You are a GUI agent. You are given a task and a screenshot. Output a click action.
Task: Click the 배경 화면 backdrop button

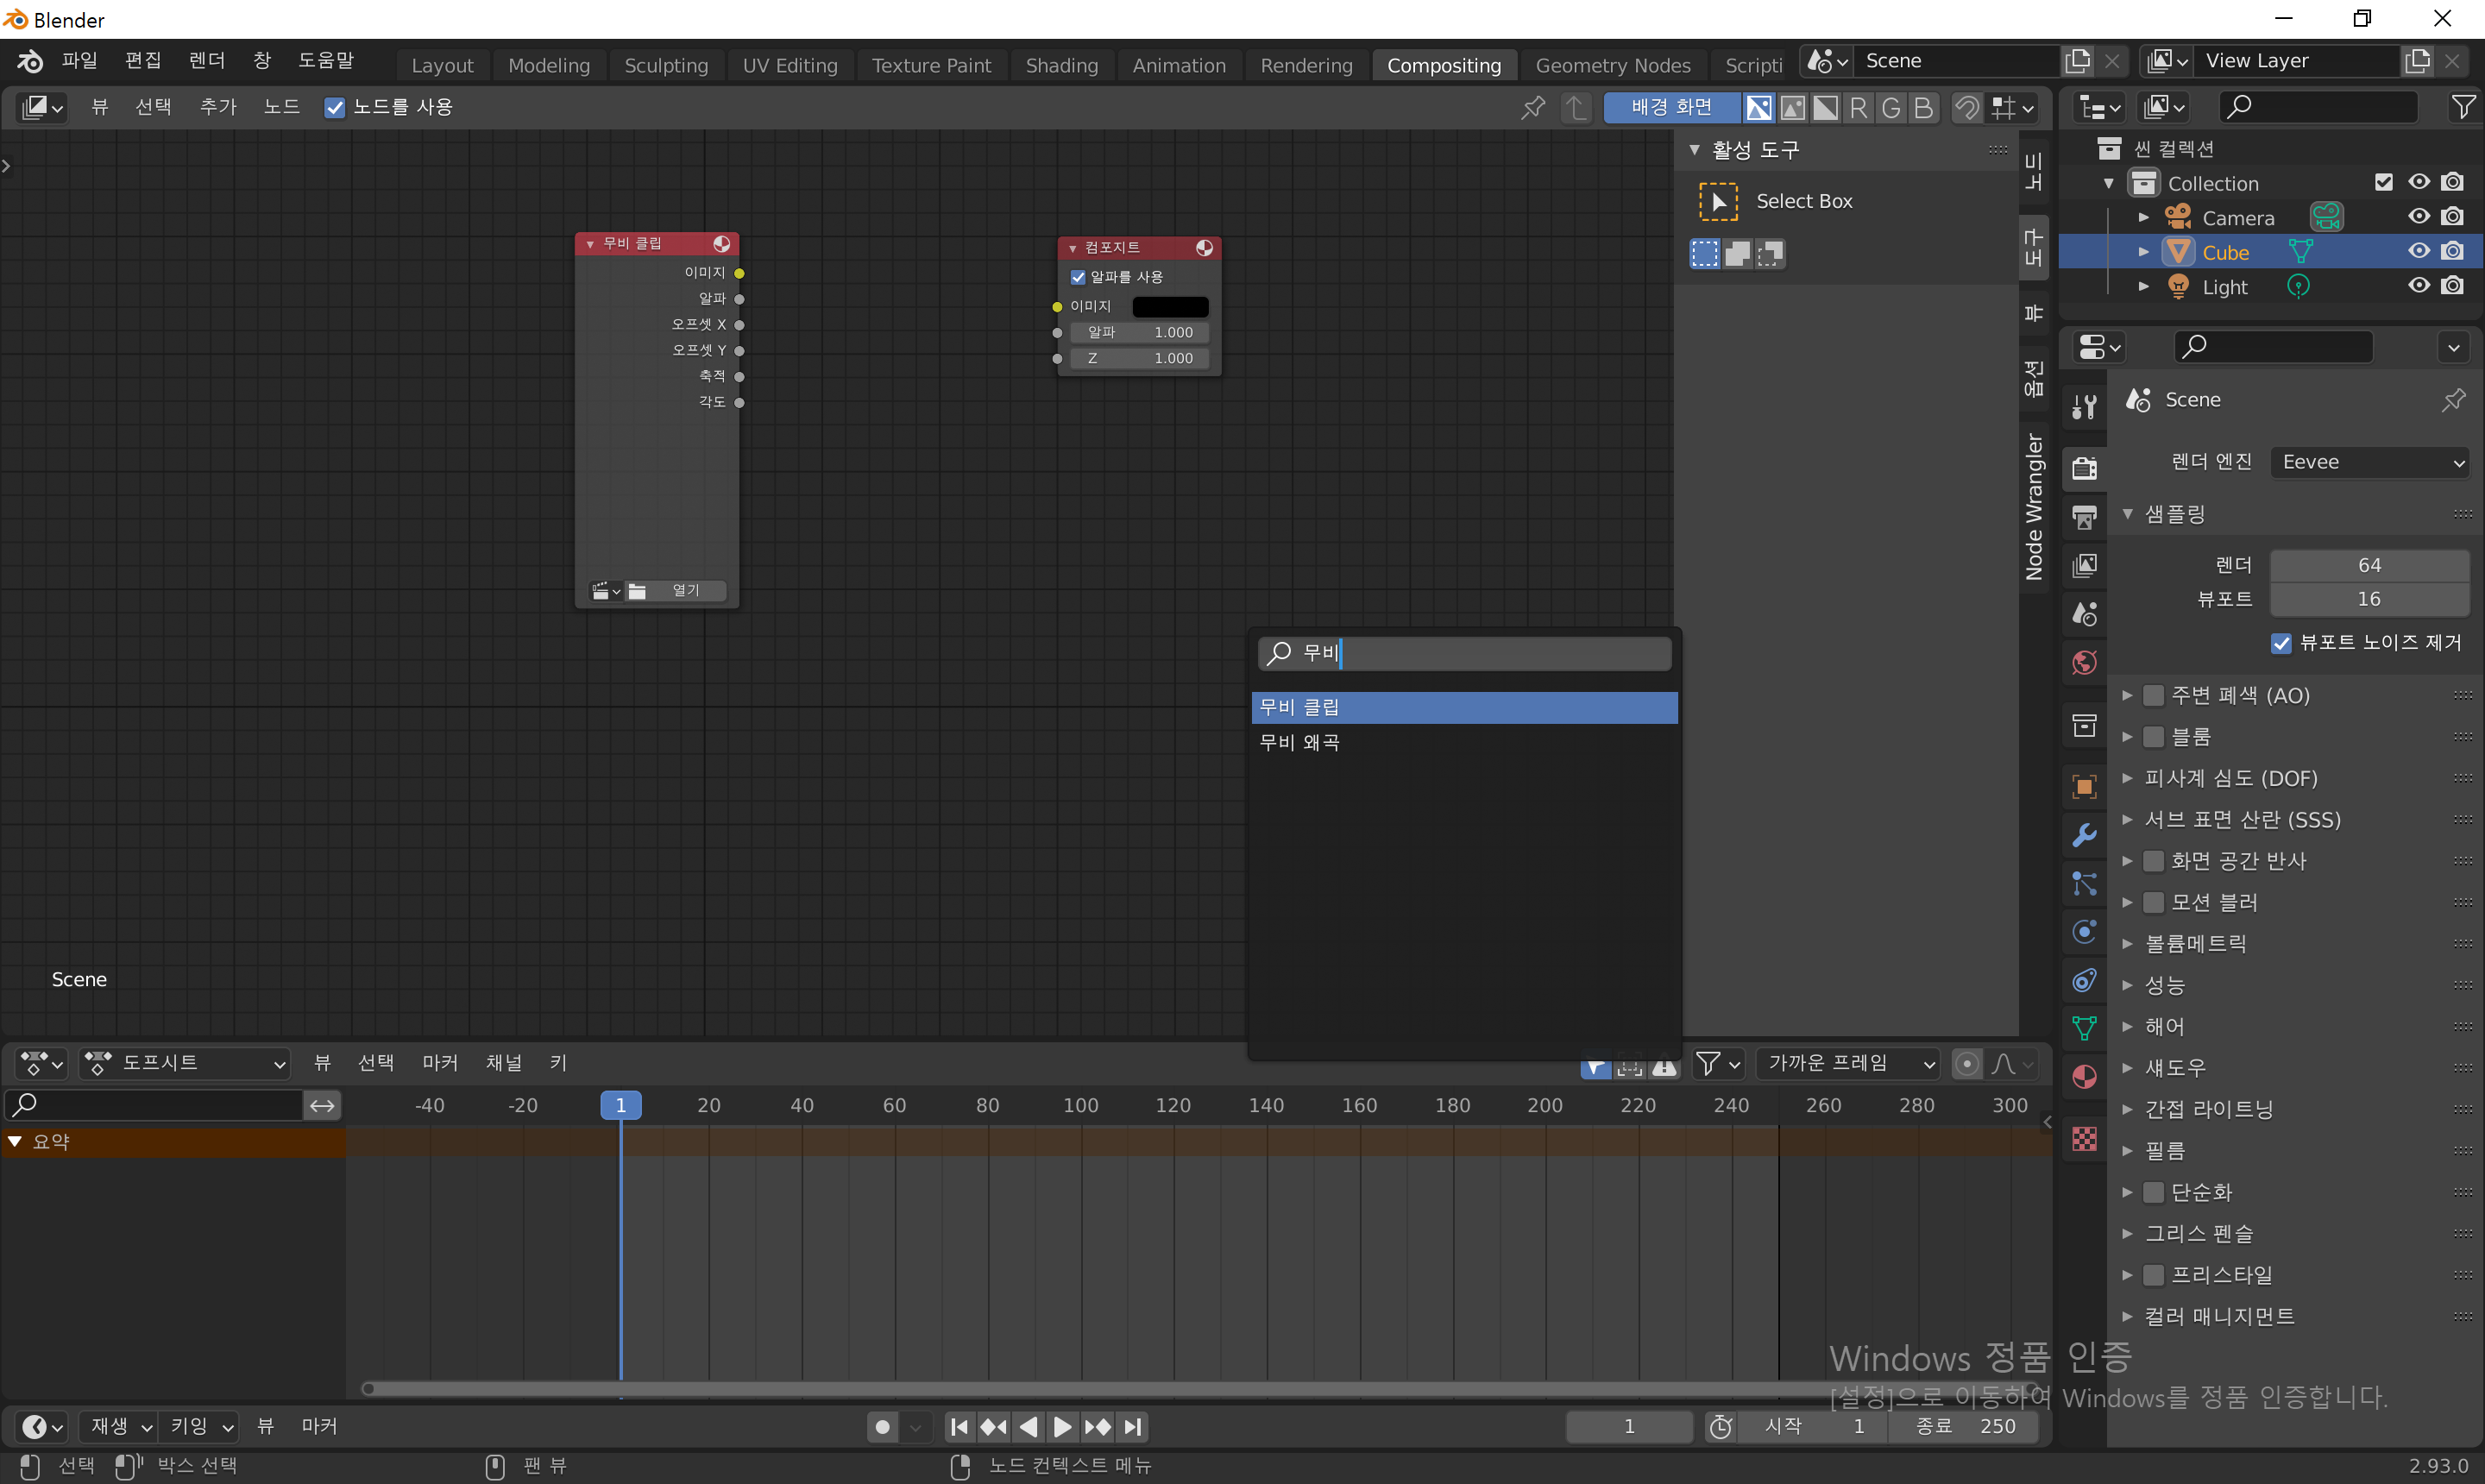click(x=1671, y=107)
